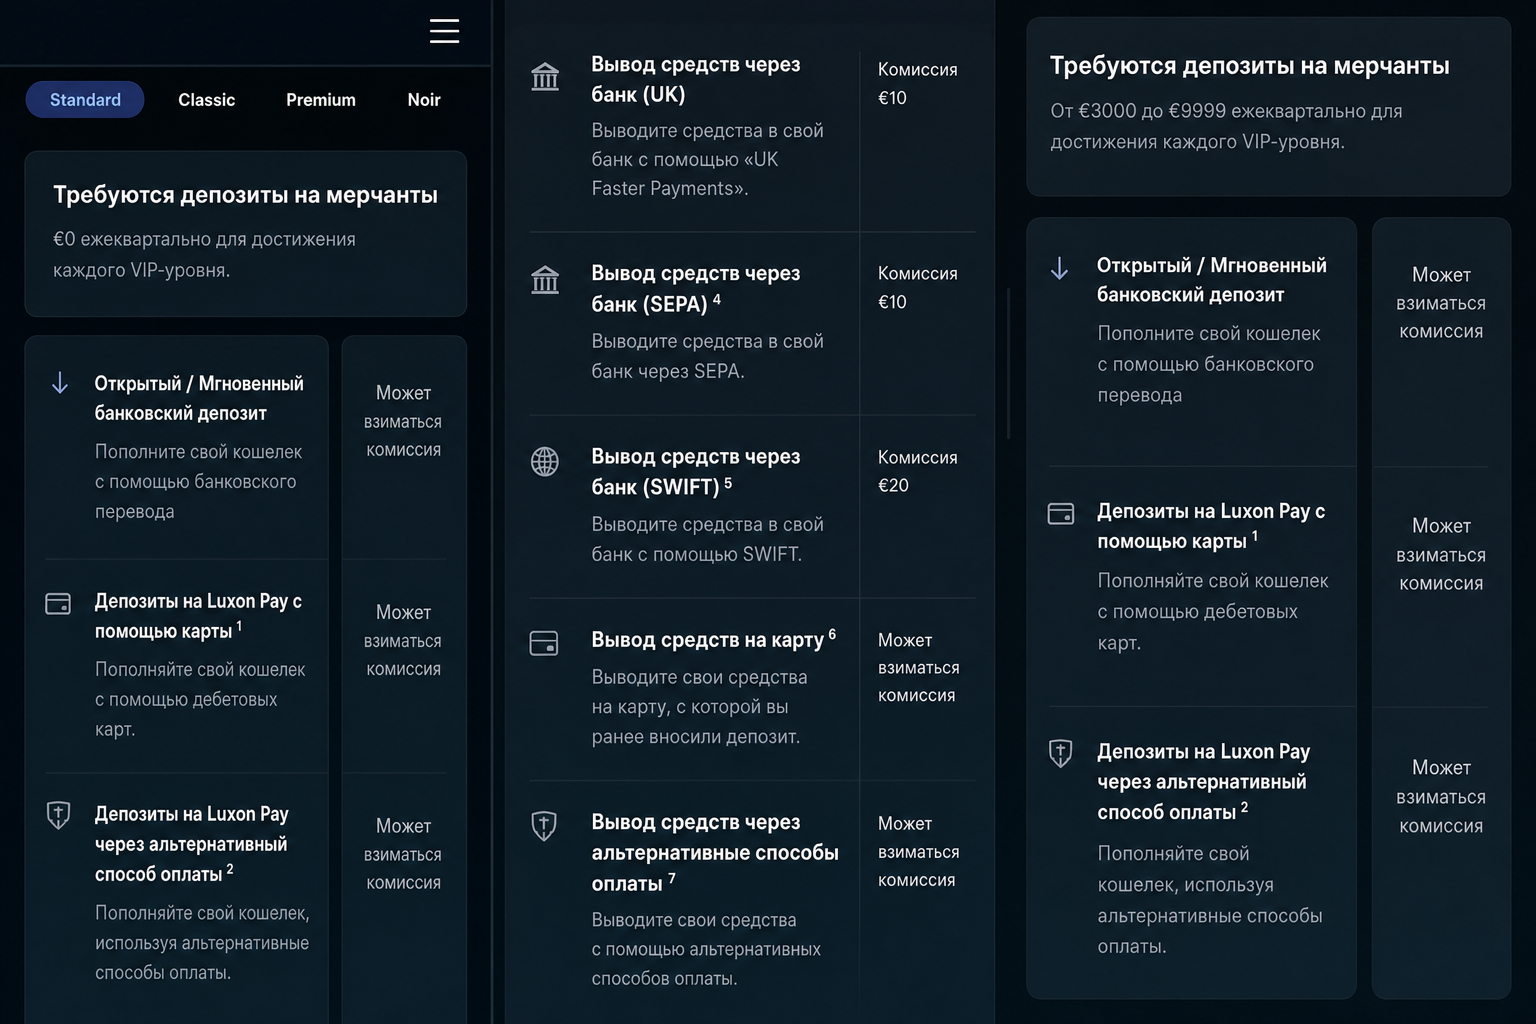Click the middle panel vertical scrollbar
This screenshot has width=1536, height=1024.
pyautogui.click(x=1008, y=363)
